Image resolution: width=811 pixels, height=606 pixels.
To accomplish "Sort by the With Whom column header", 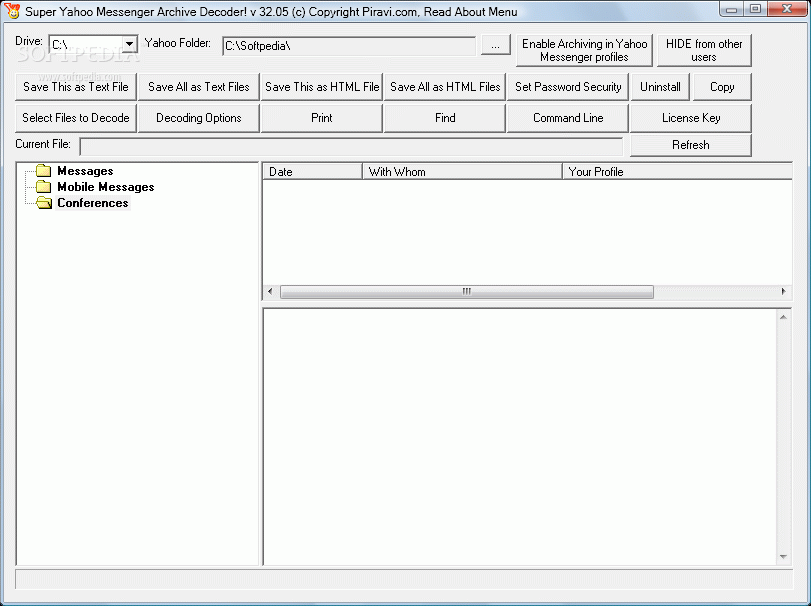I will pos(462,172).
